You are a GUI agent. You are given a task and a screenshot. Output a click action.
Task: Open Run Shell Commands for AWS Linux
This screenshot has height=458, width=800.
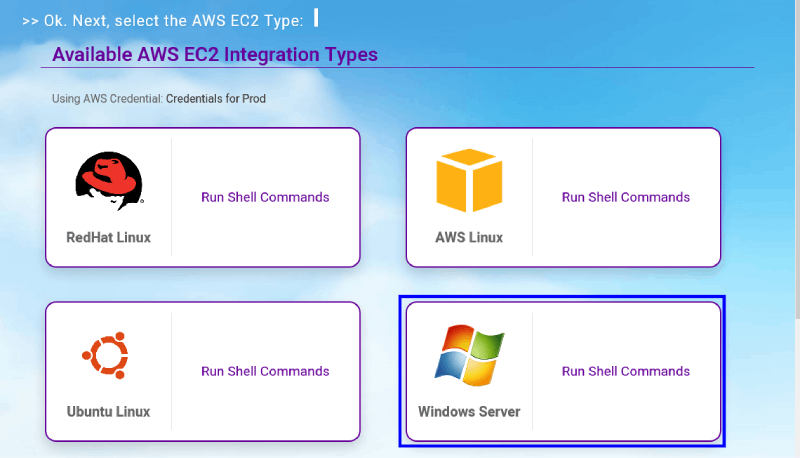coord(626,197)
